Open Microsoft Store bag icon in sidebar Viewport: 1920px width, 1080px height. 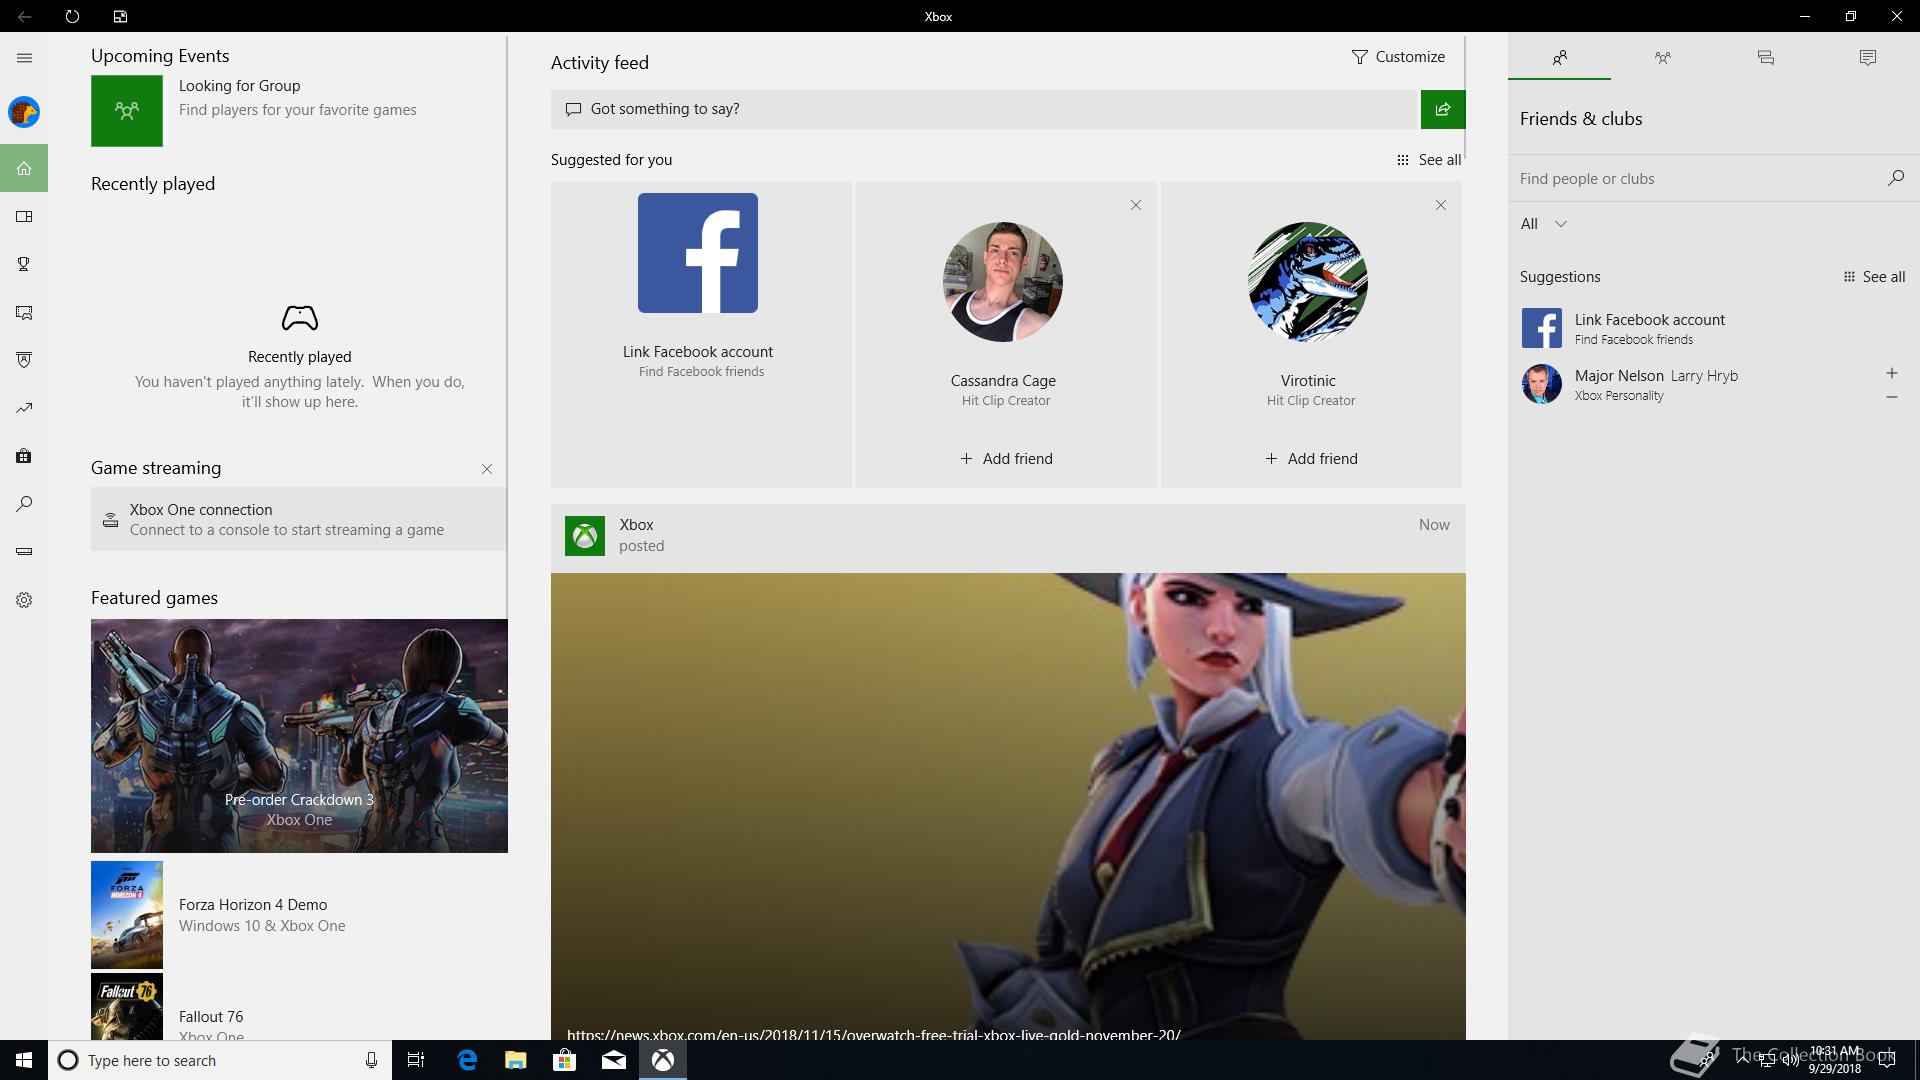[x=24, y=456]
